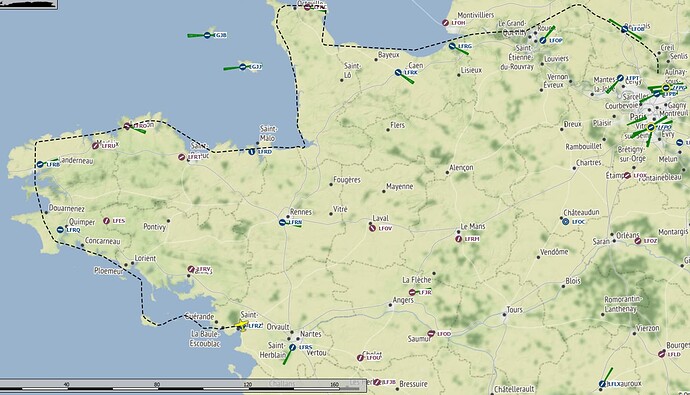Click the LFRG airport icon near the coast

click(452, 46)
